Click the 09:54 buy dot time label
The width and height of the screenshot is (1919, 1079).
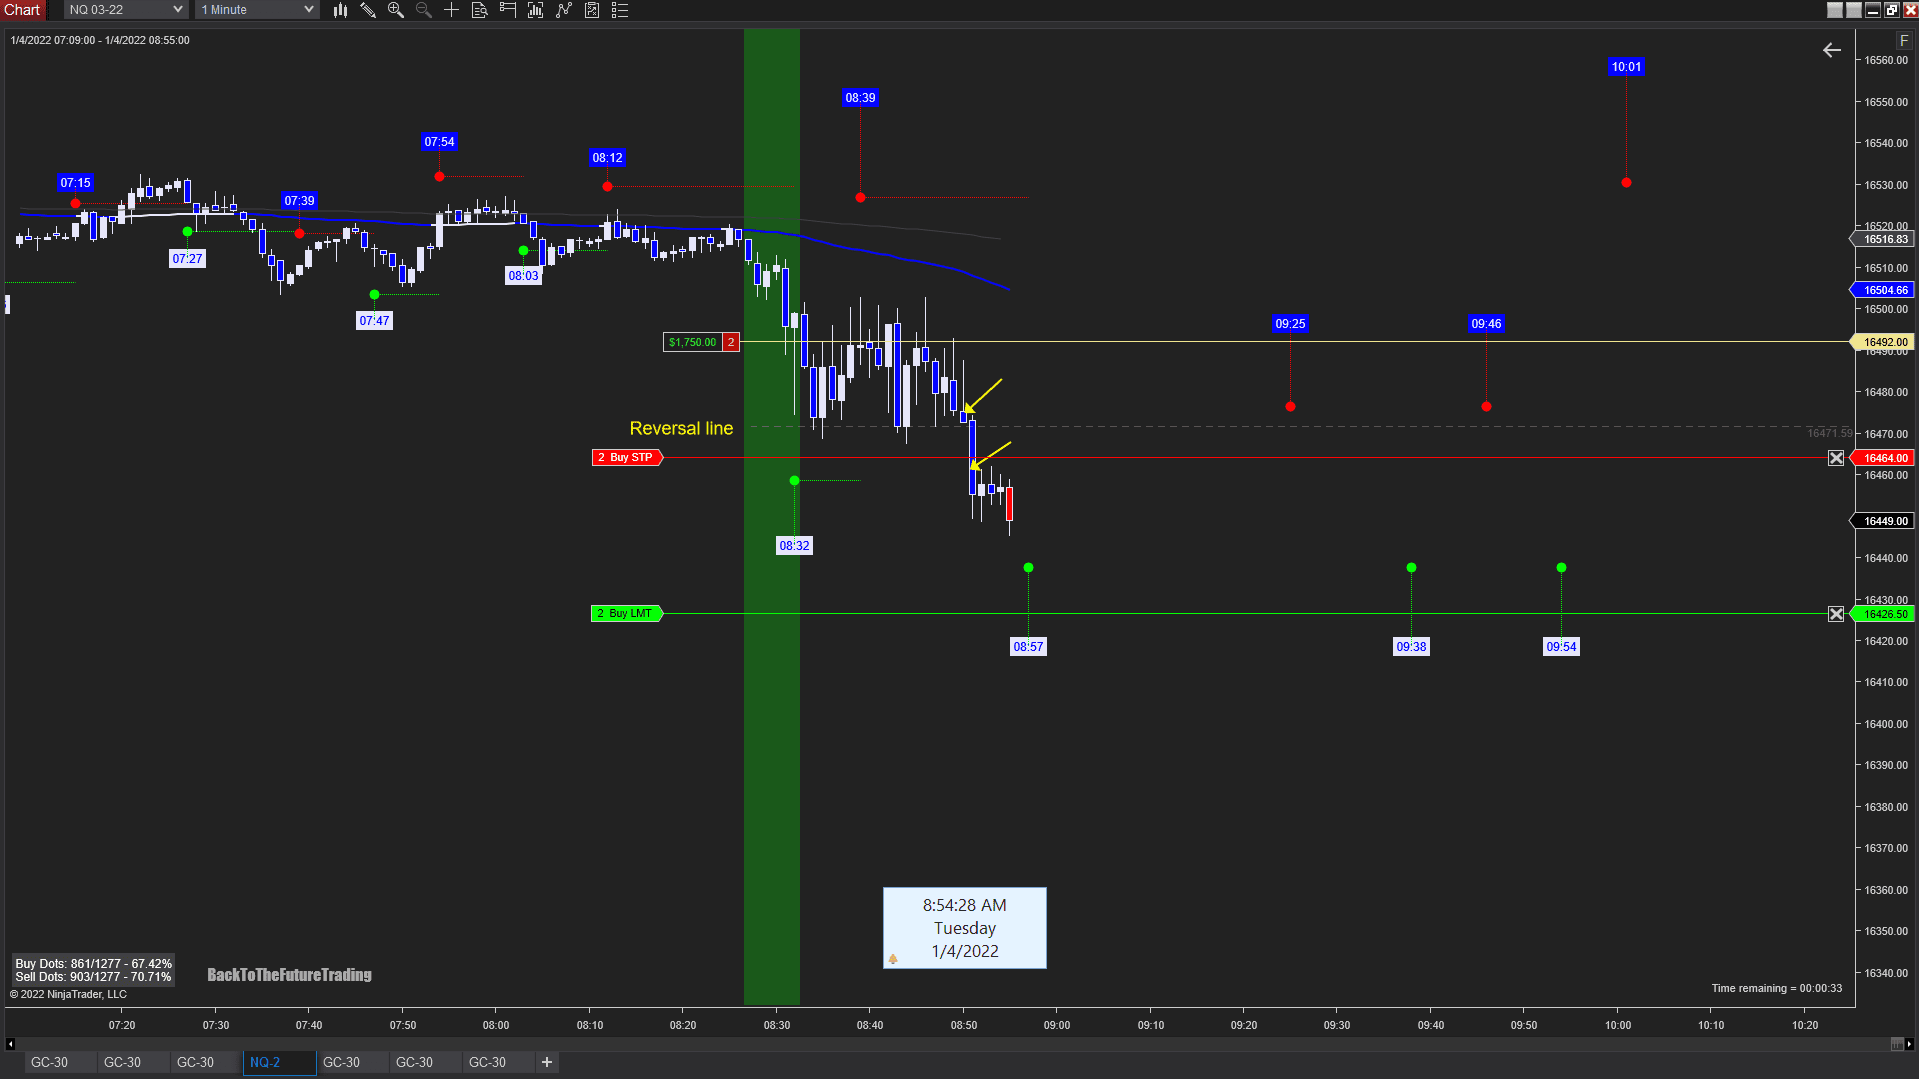pos(1561,647)
